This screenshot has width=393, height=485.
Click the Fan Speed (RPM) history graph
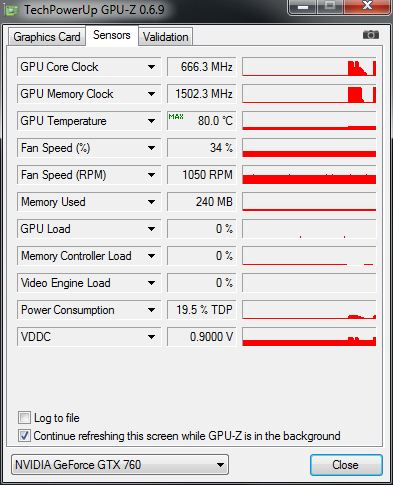309,175
